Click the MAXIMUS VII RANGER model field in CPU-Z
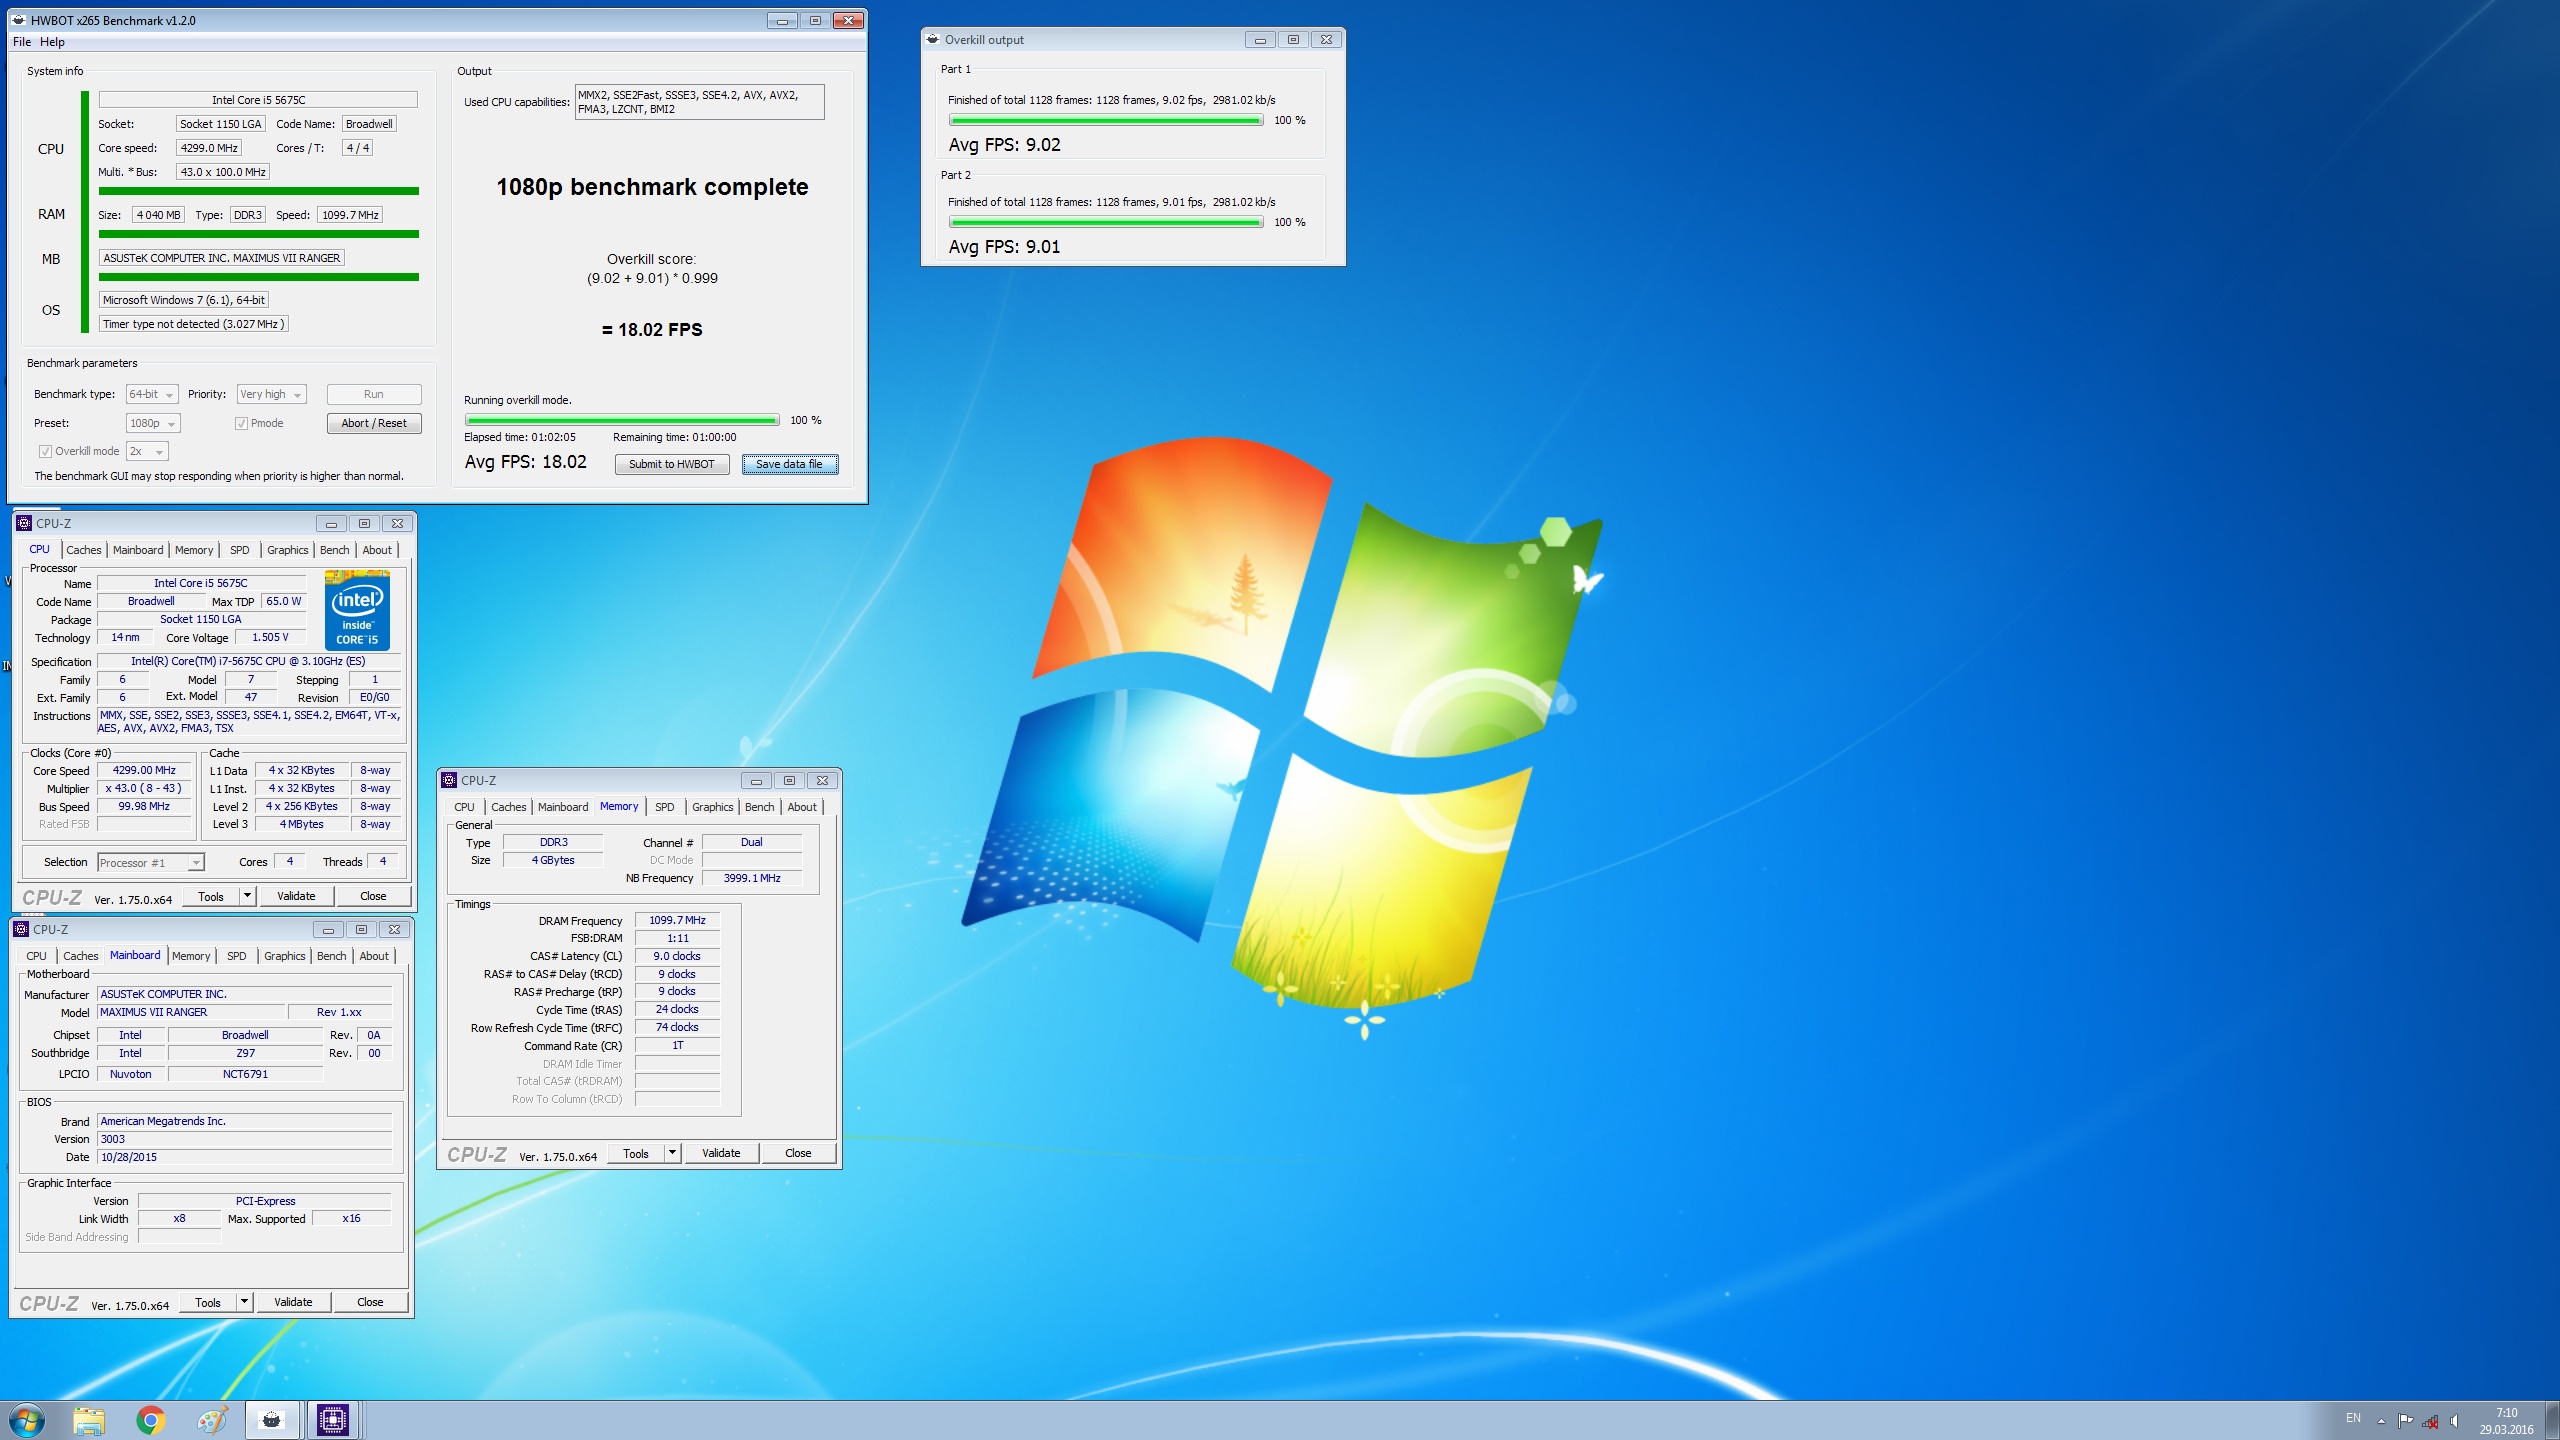The height and width of the screenshot is (1440, 2560). 191,1012
